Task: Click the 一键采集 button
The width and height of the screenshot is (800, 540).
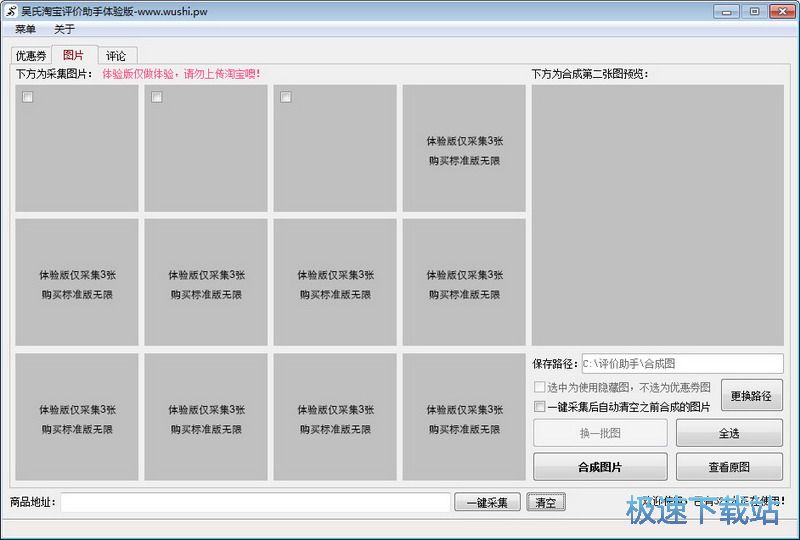Action: click(x=488, y=503)
